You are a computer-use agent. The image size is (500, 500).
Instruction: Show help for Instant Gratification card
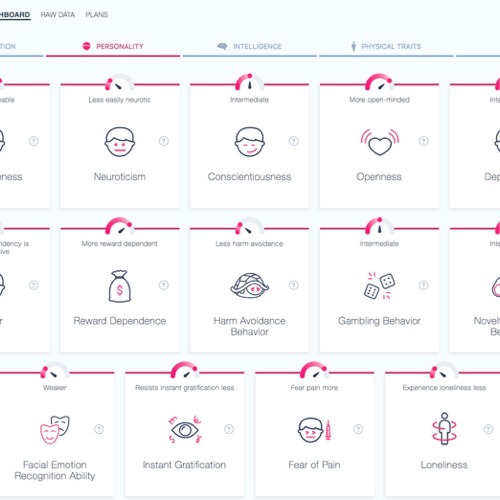coord(229,429)
